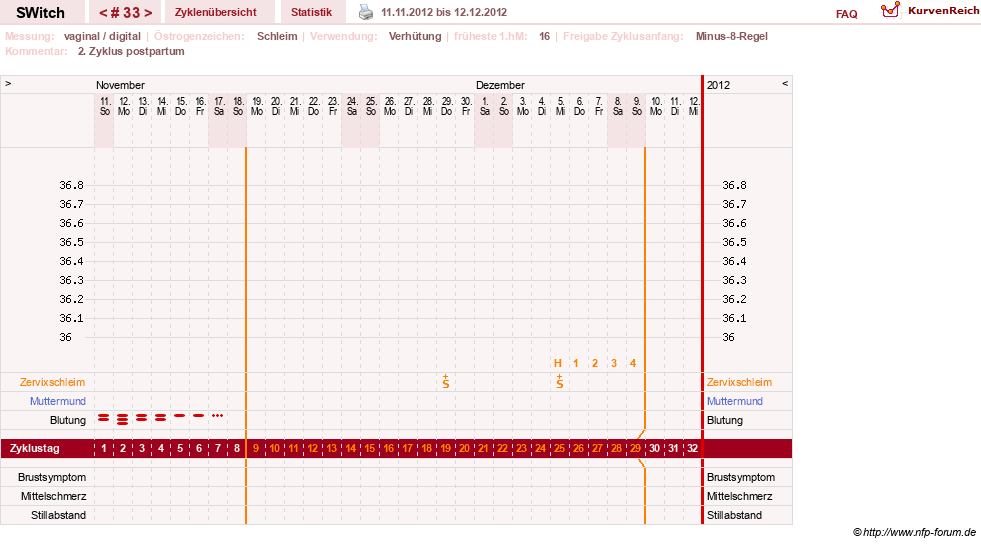Click the left Mittelschmerz row label

(53, 496)
